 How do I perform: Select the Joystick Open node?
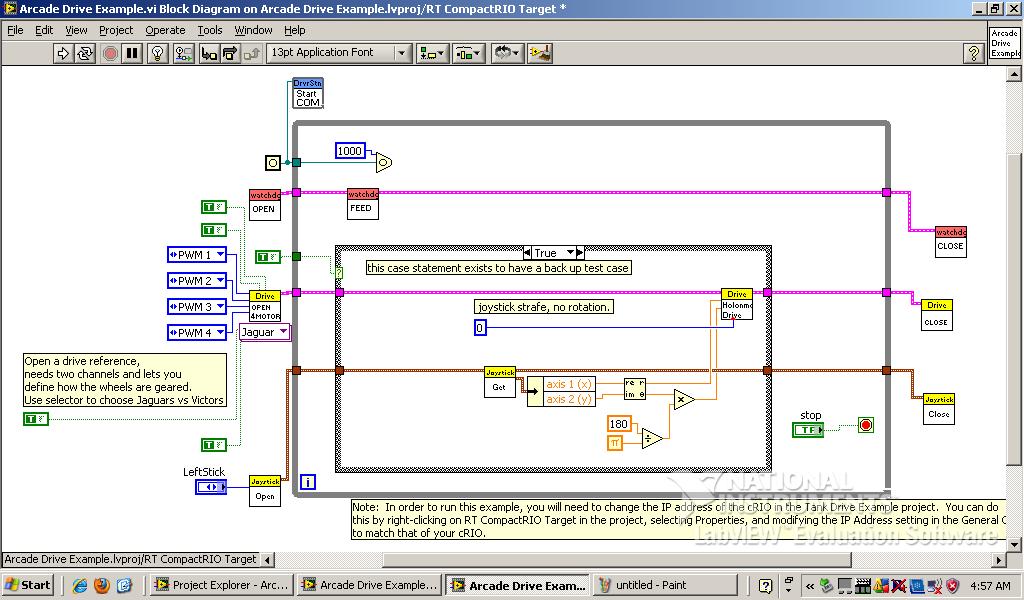(x=264, y=491)
